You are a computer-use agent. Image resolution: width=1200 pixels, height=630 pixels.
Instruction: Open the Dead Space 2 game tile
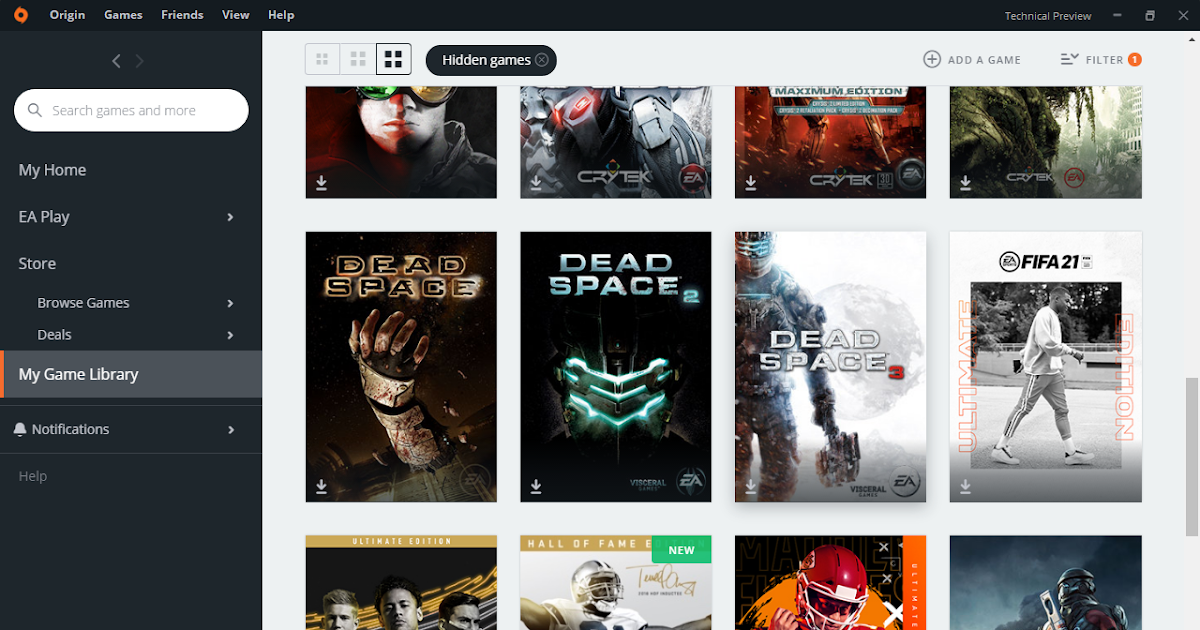(x=616, y=367)
